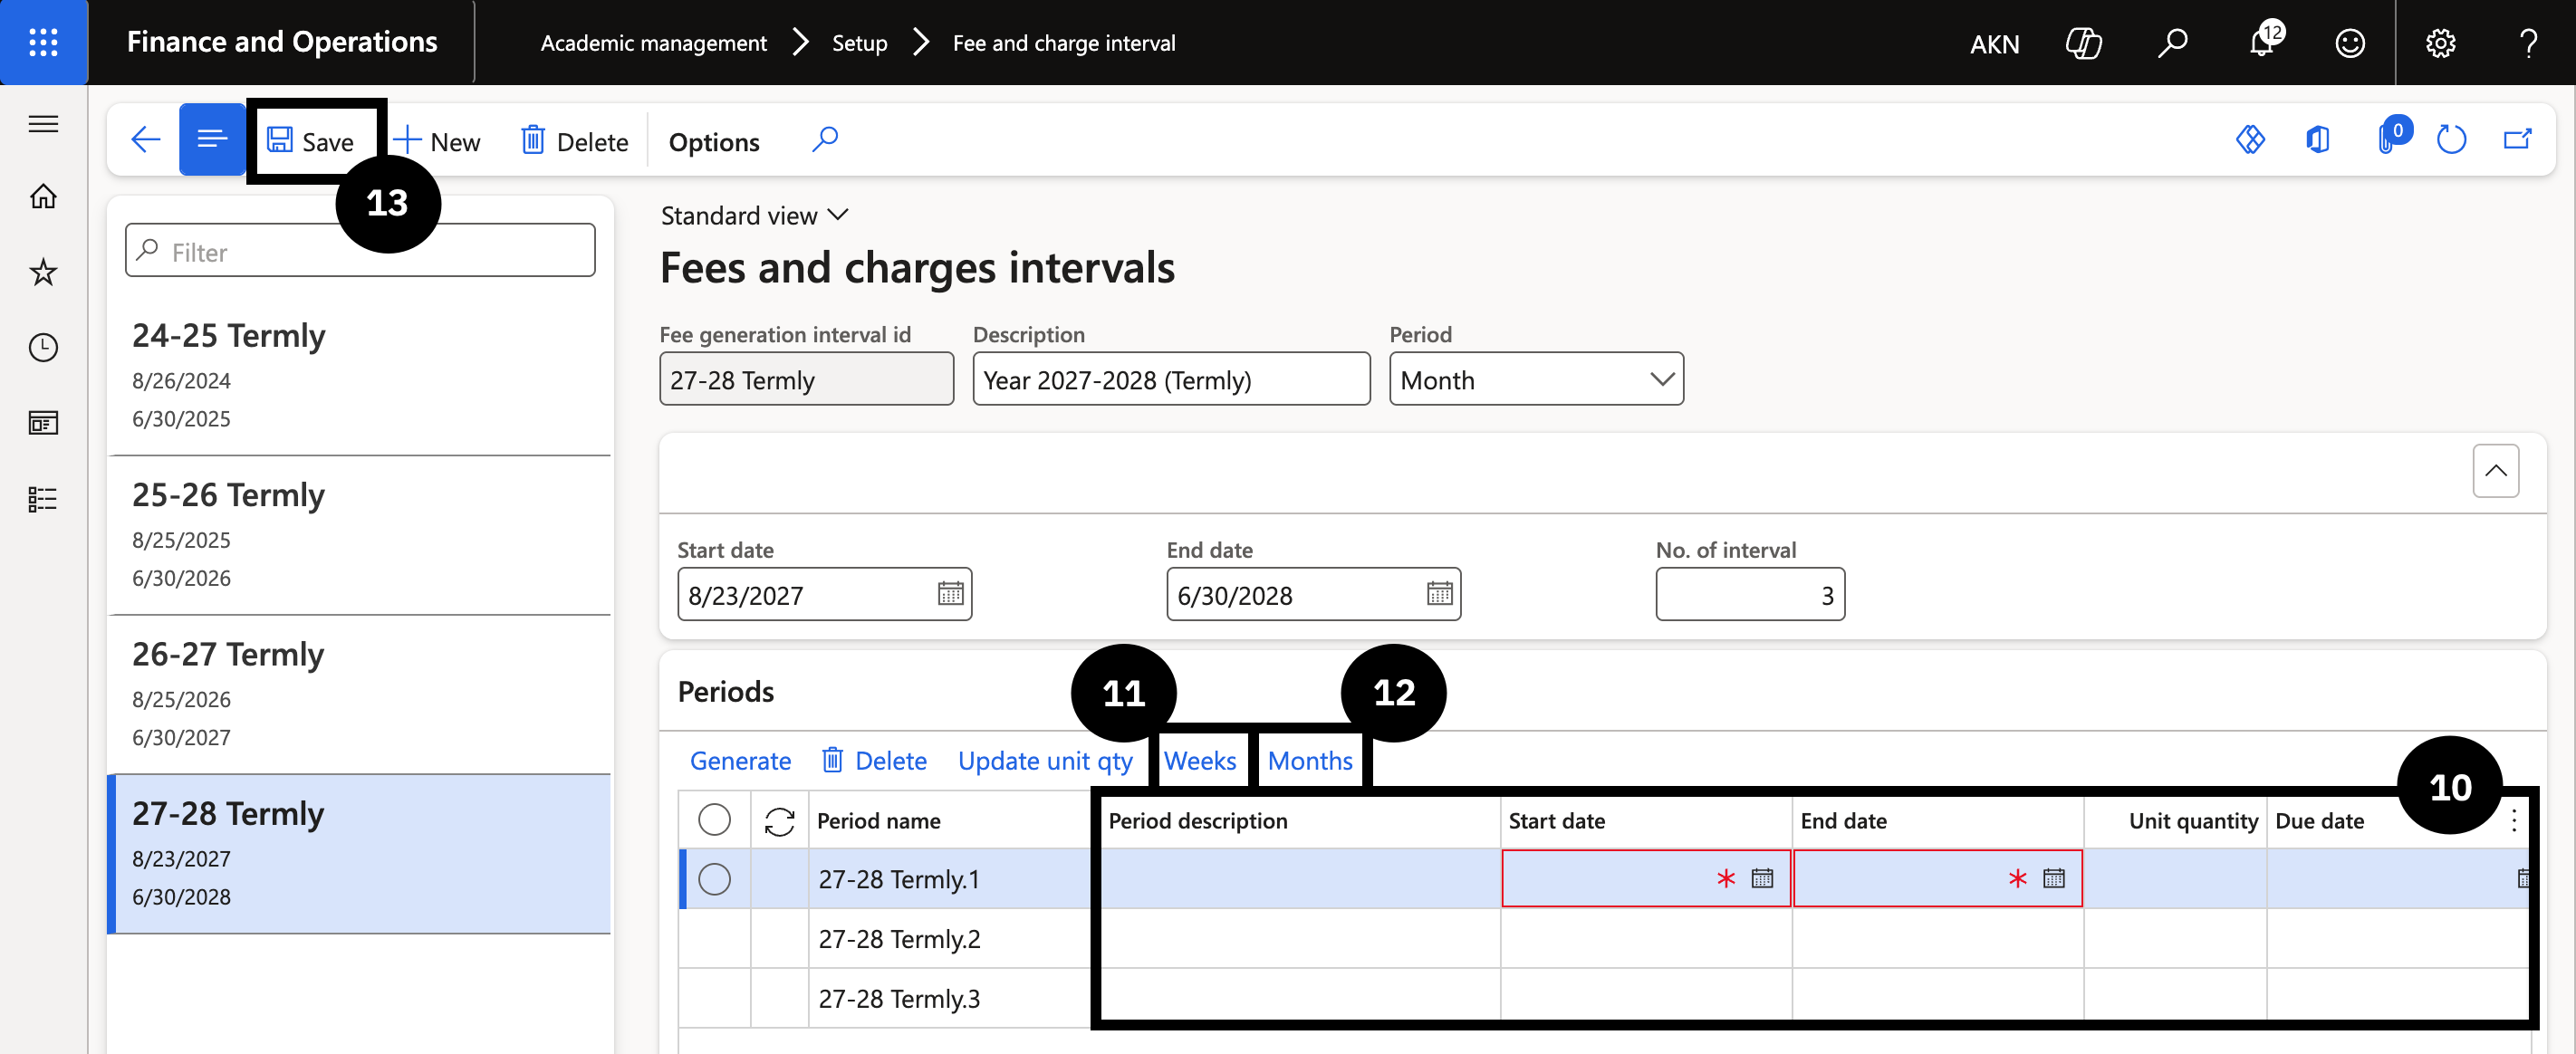Viewport: 2576px width, 1054px height.
Task: Click the Description field
Action: pos(1171,379)
